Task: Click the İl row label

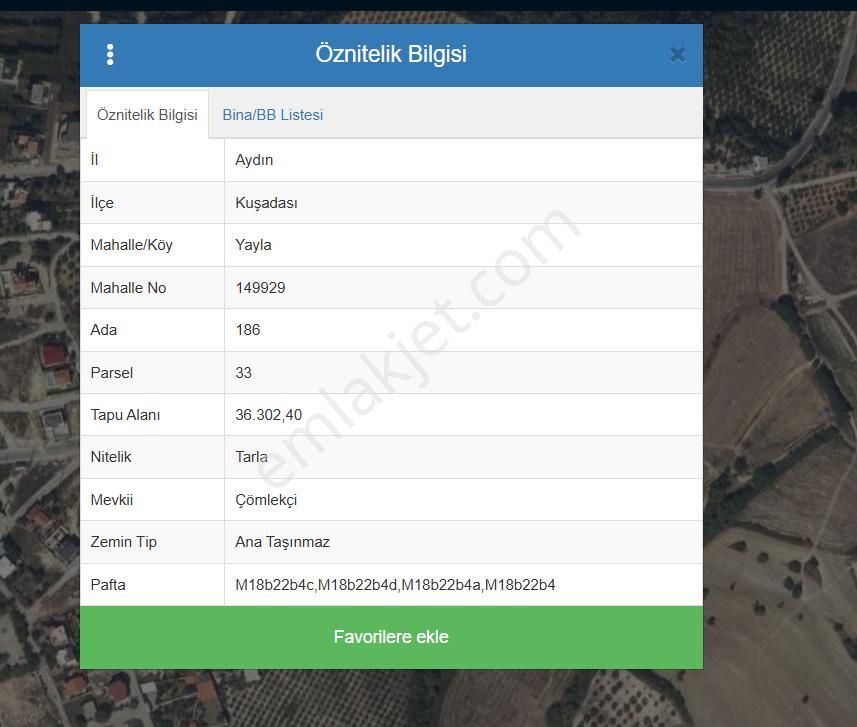Action: pos(95,160)
